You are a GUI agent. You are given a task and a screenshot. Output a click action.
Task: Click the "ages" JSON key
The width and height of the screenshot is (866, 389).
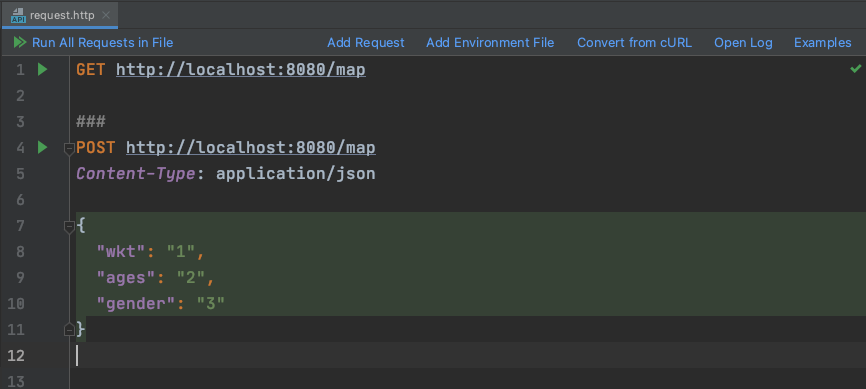(126, 278)
